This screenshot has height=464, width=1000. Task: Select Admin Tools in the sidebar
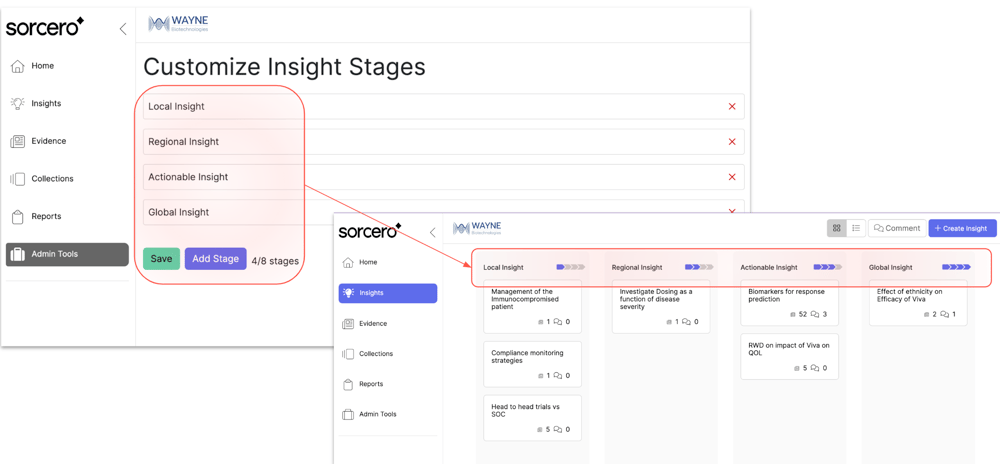coord(67,254)
